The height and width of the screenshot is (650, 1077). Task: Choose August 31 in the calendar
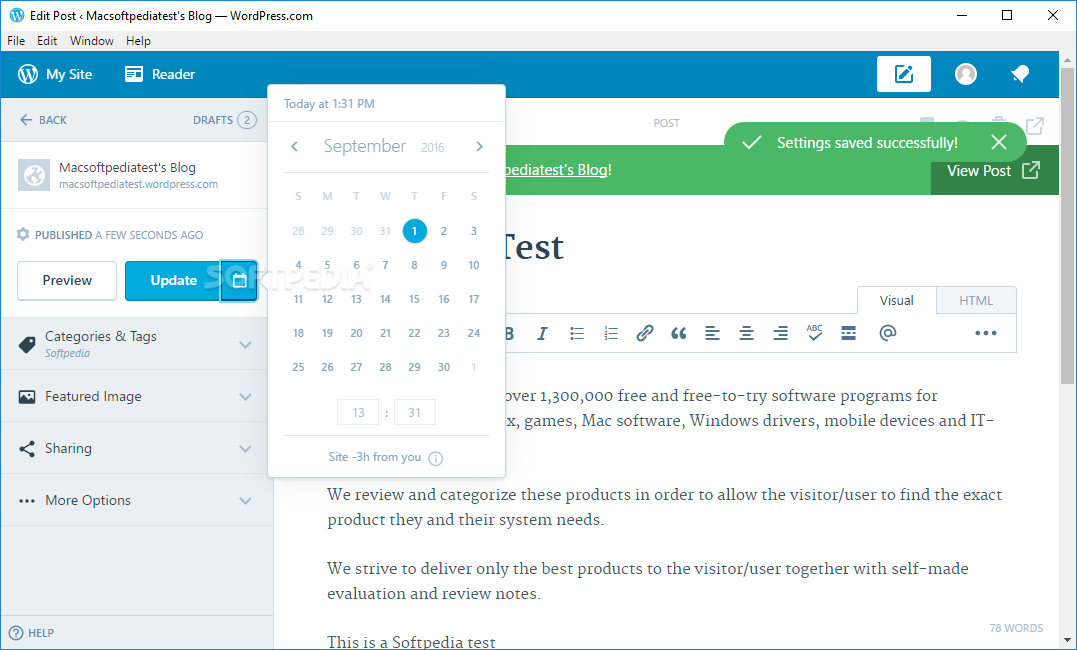tap(385, 231)
